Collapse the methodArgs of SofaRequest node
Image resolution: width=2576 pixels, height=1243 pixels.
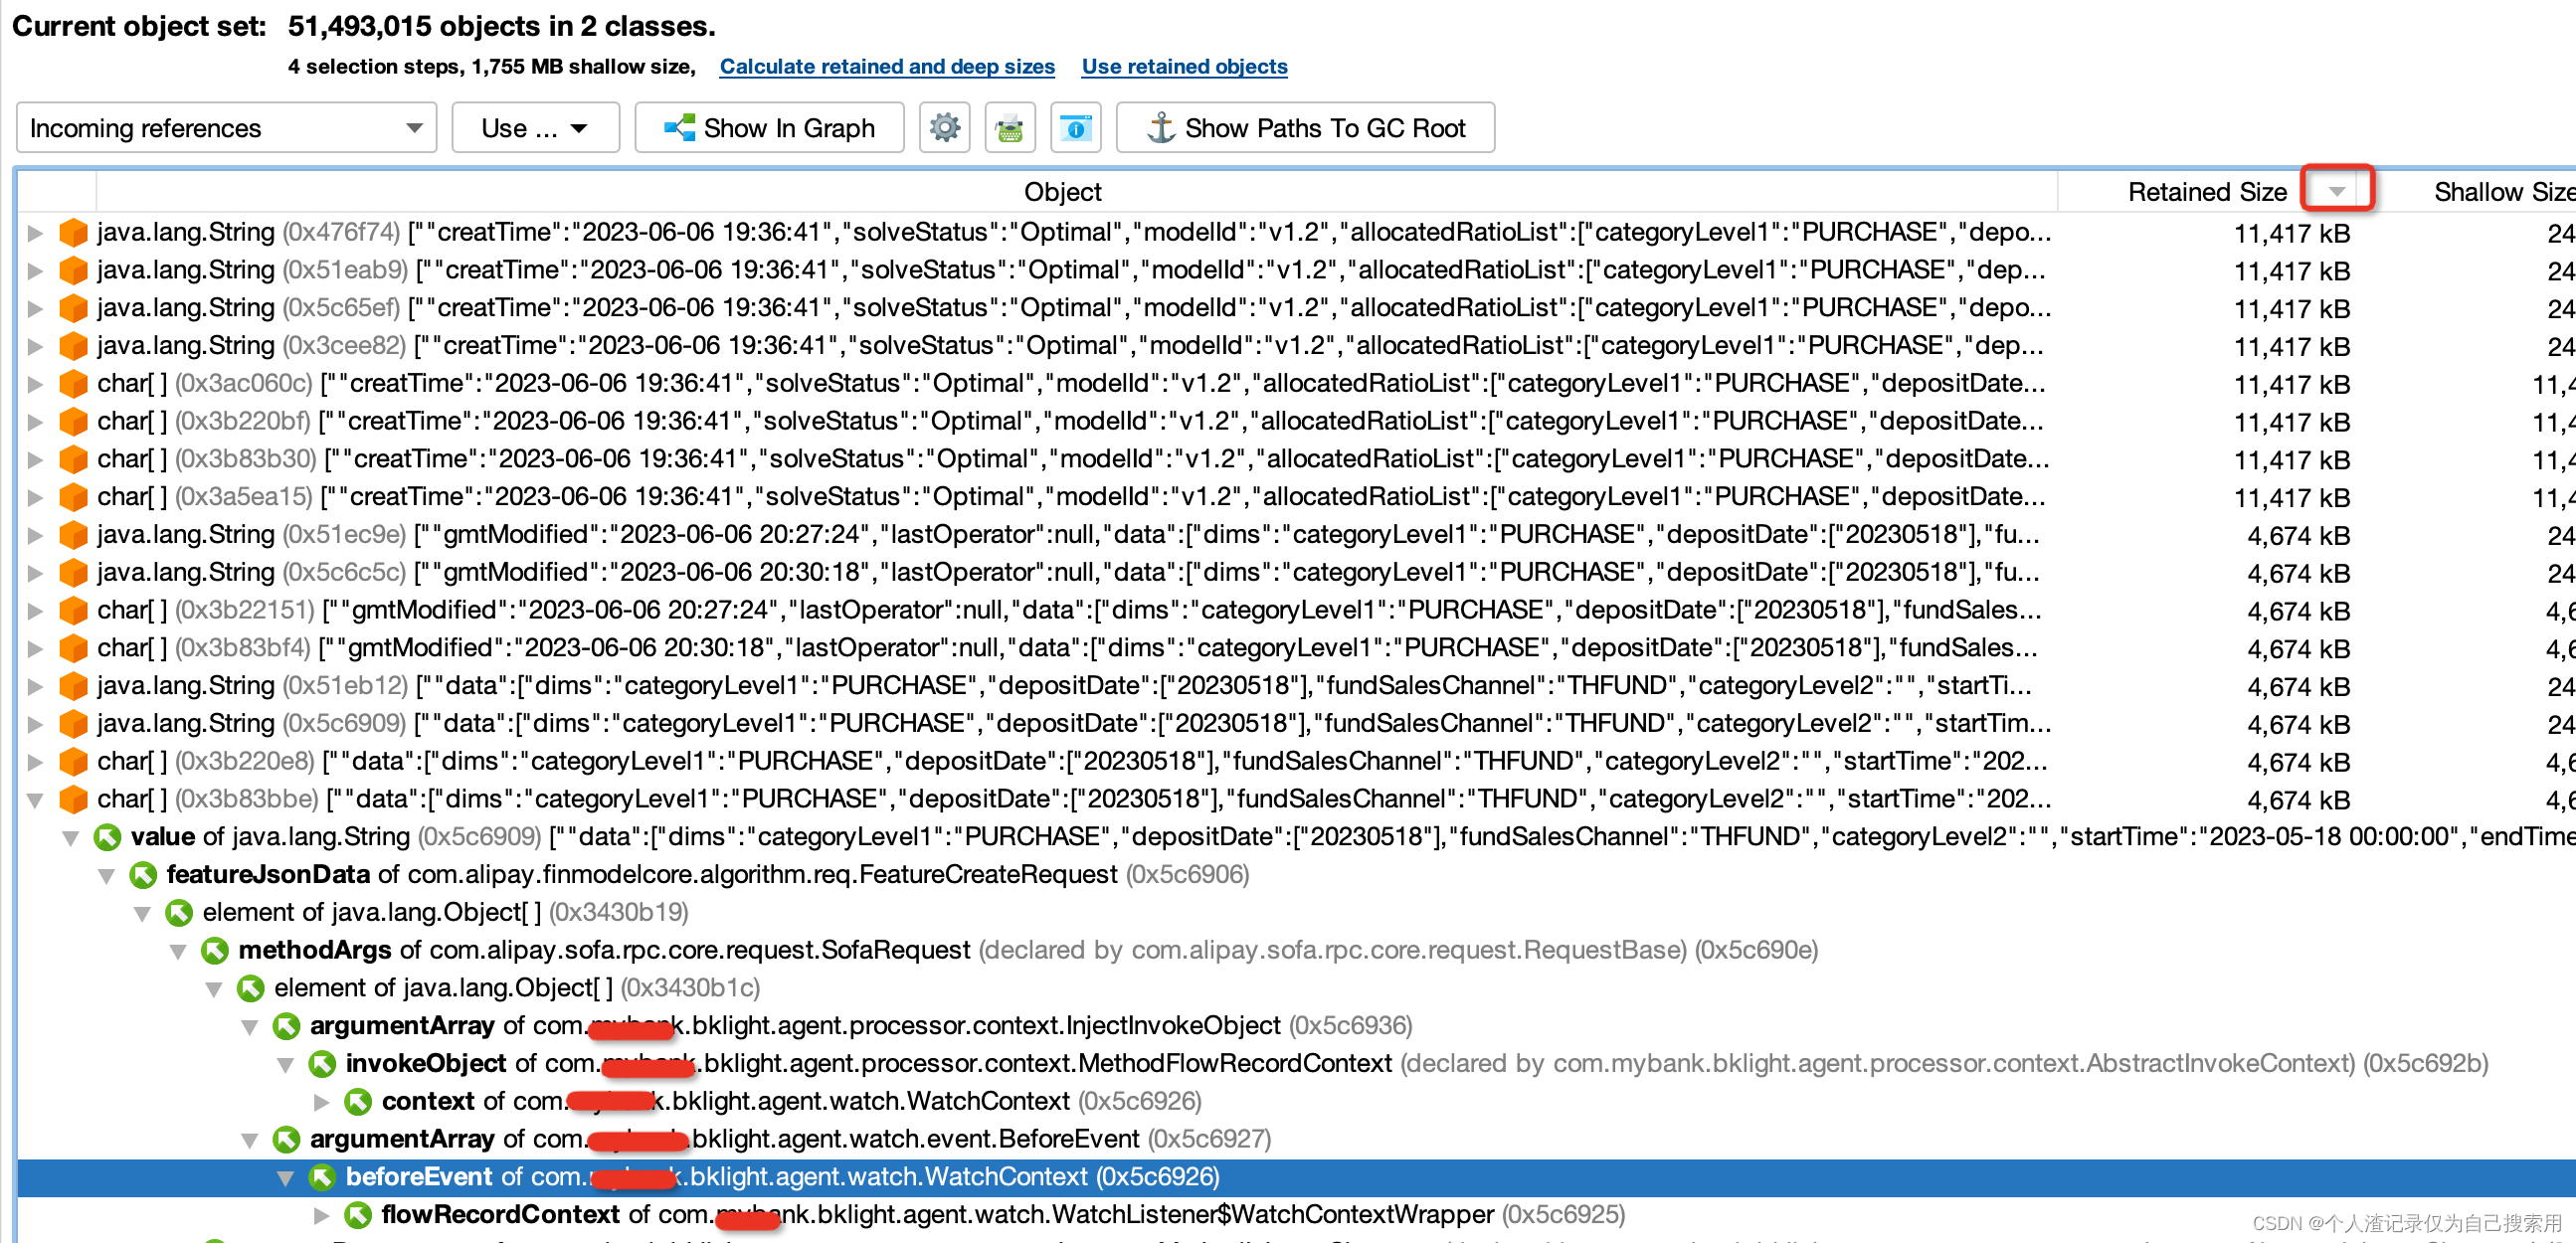pos(178,950)
